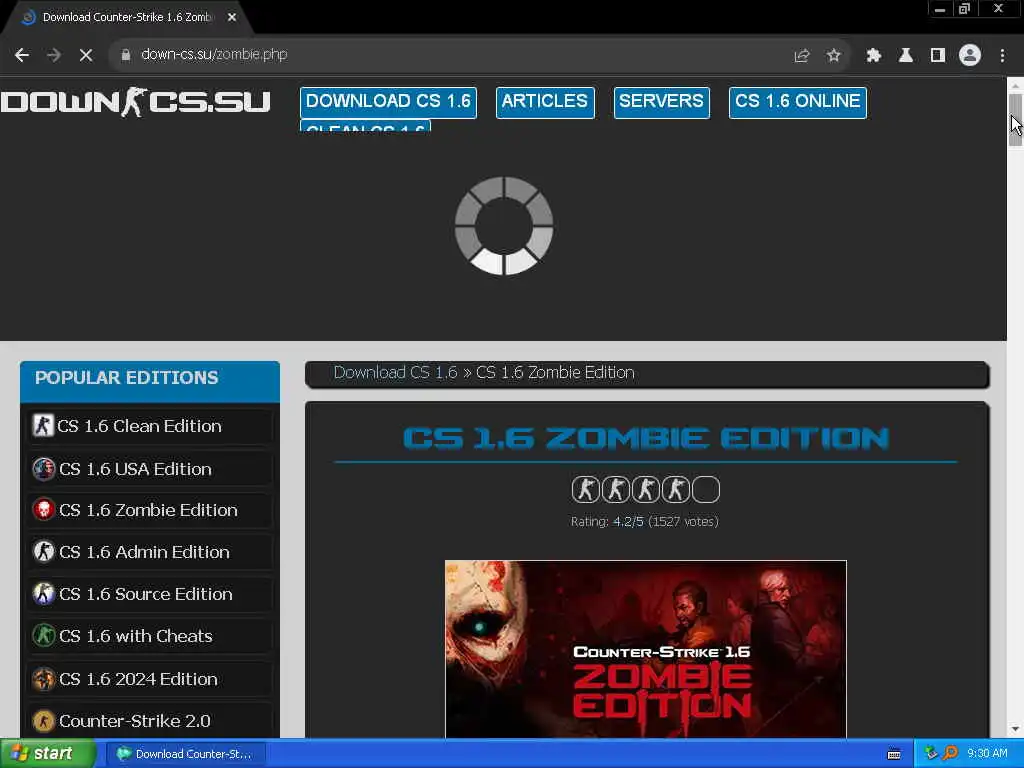Open the Extensions puzzle icon
Image resolution: width=1024 pixels, height=768 pixels.
tap(874, 56)
